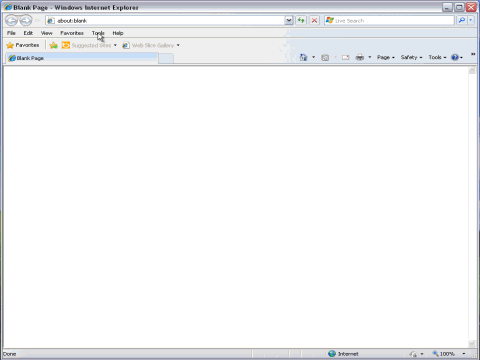Click the magnifier Search button

click(462, 21)
